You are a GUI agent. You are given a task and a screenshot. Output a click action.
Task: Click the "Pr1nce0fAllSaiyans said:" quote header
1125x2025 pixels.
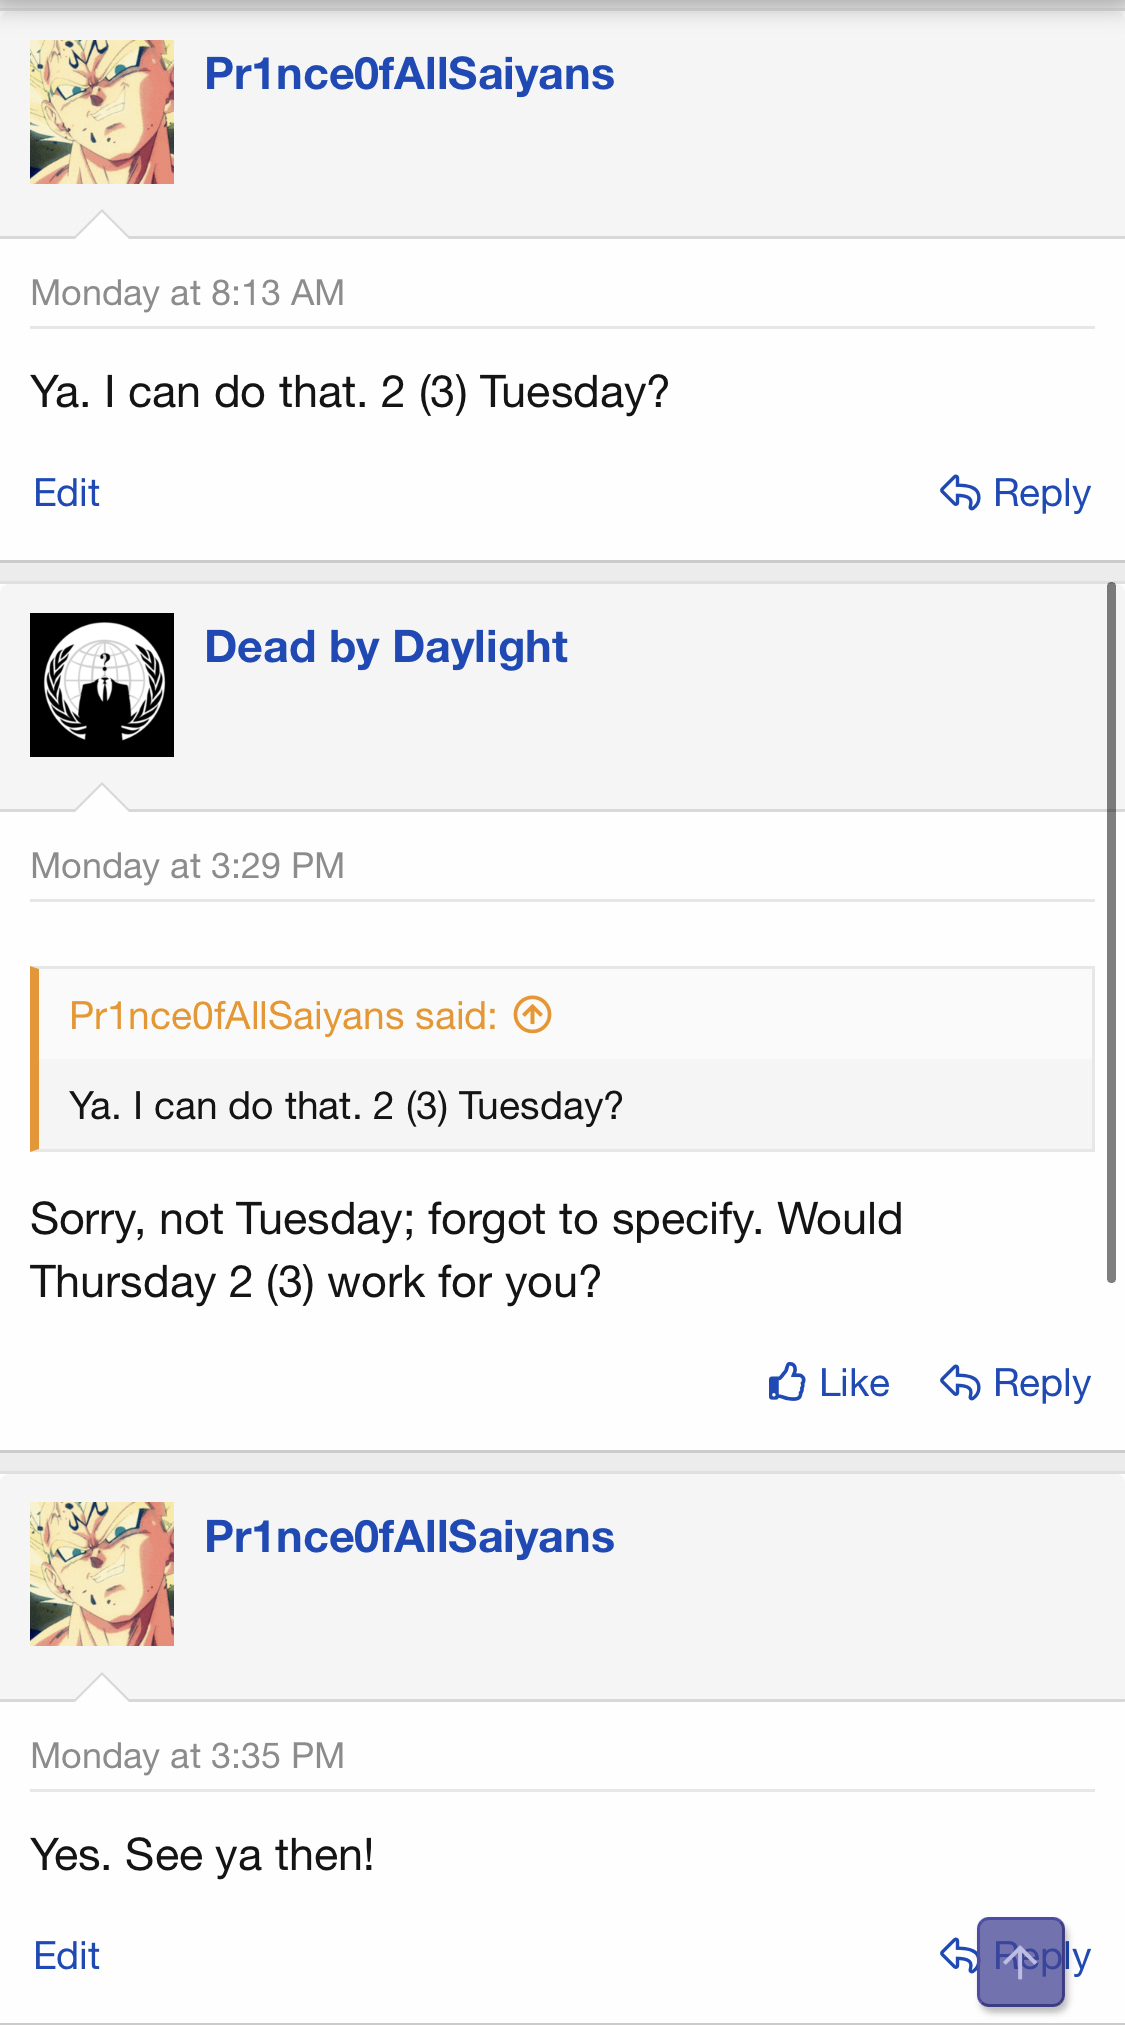[x=283, y=1016]
